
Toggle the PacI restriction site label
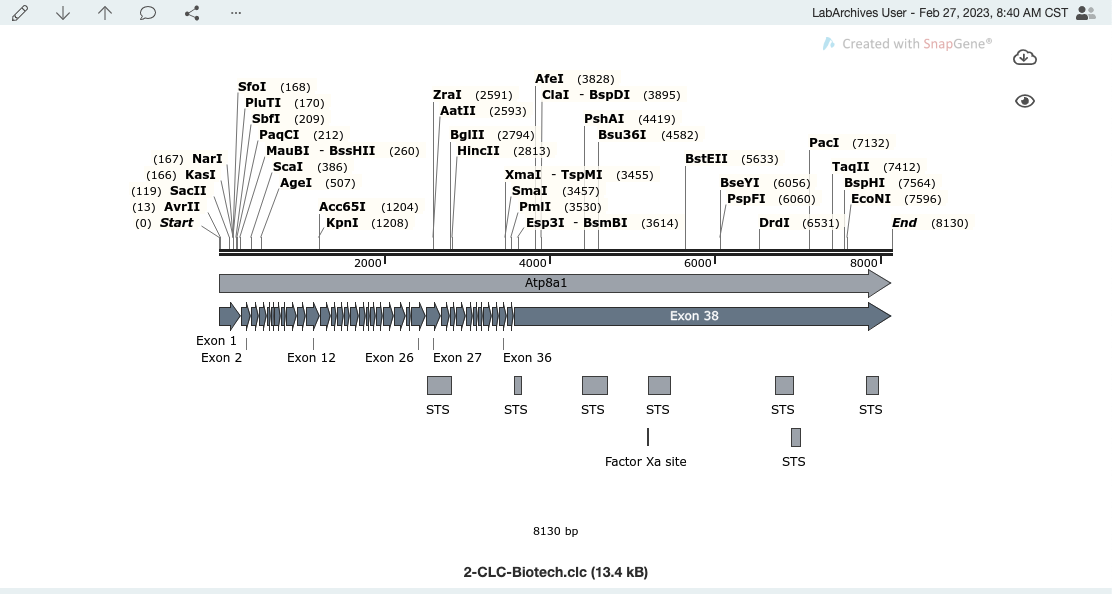pyautogui.click(x=822, y=142)
